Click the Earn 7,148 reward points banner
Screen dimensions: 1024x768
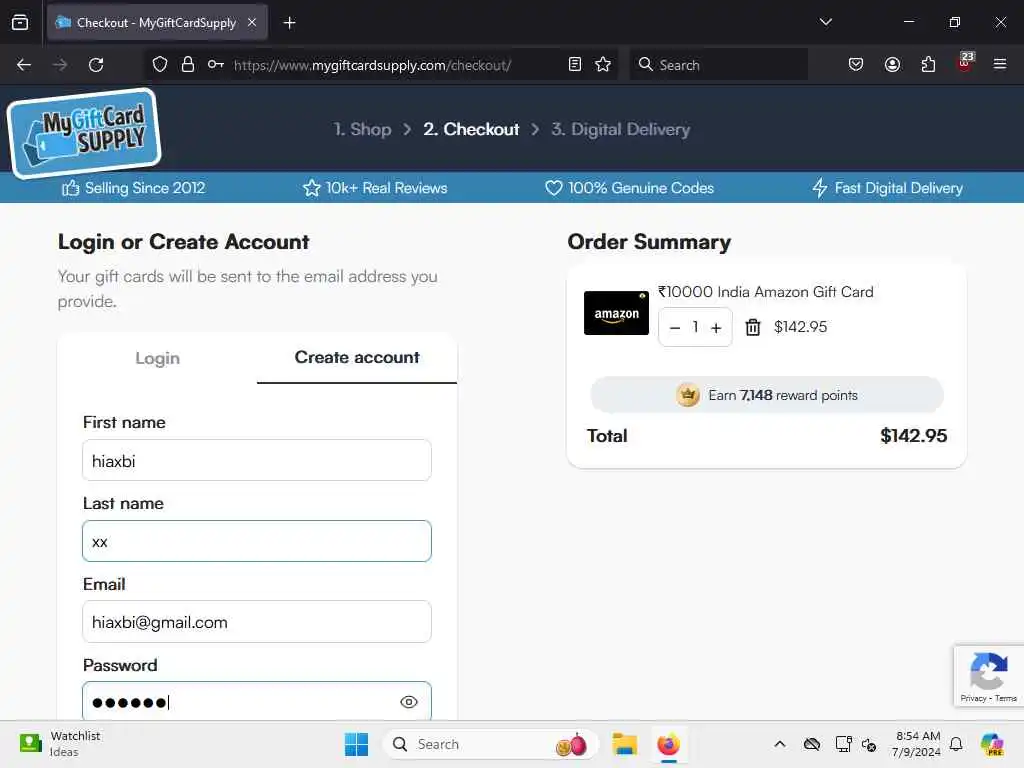click(767, 395)
